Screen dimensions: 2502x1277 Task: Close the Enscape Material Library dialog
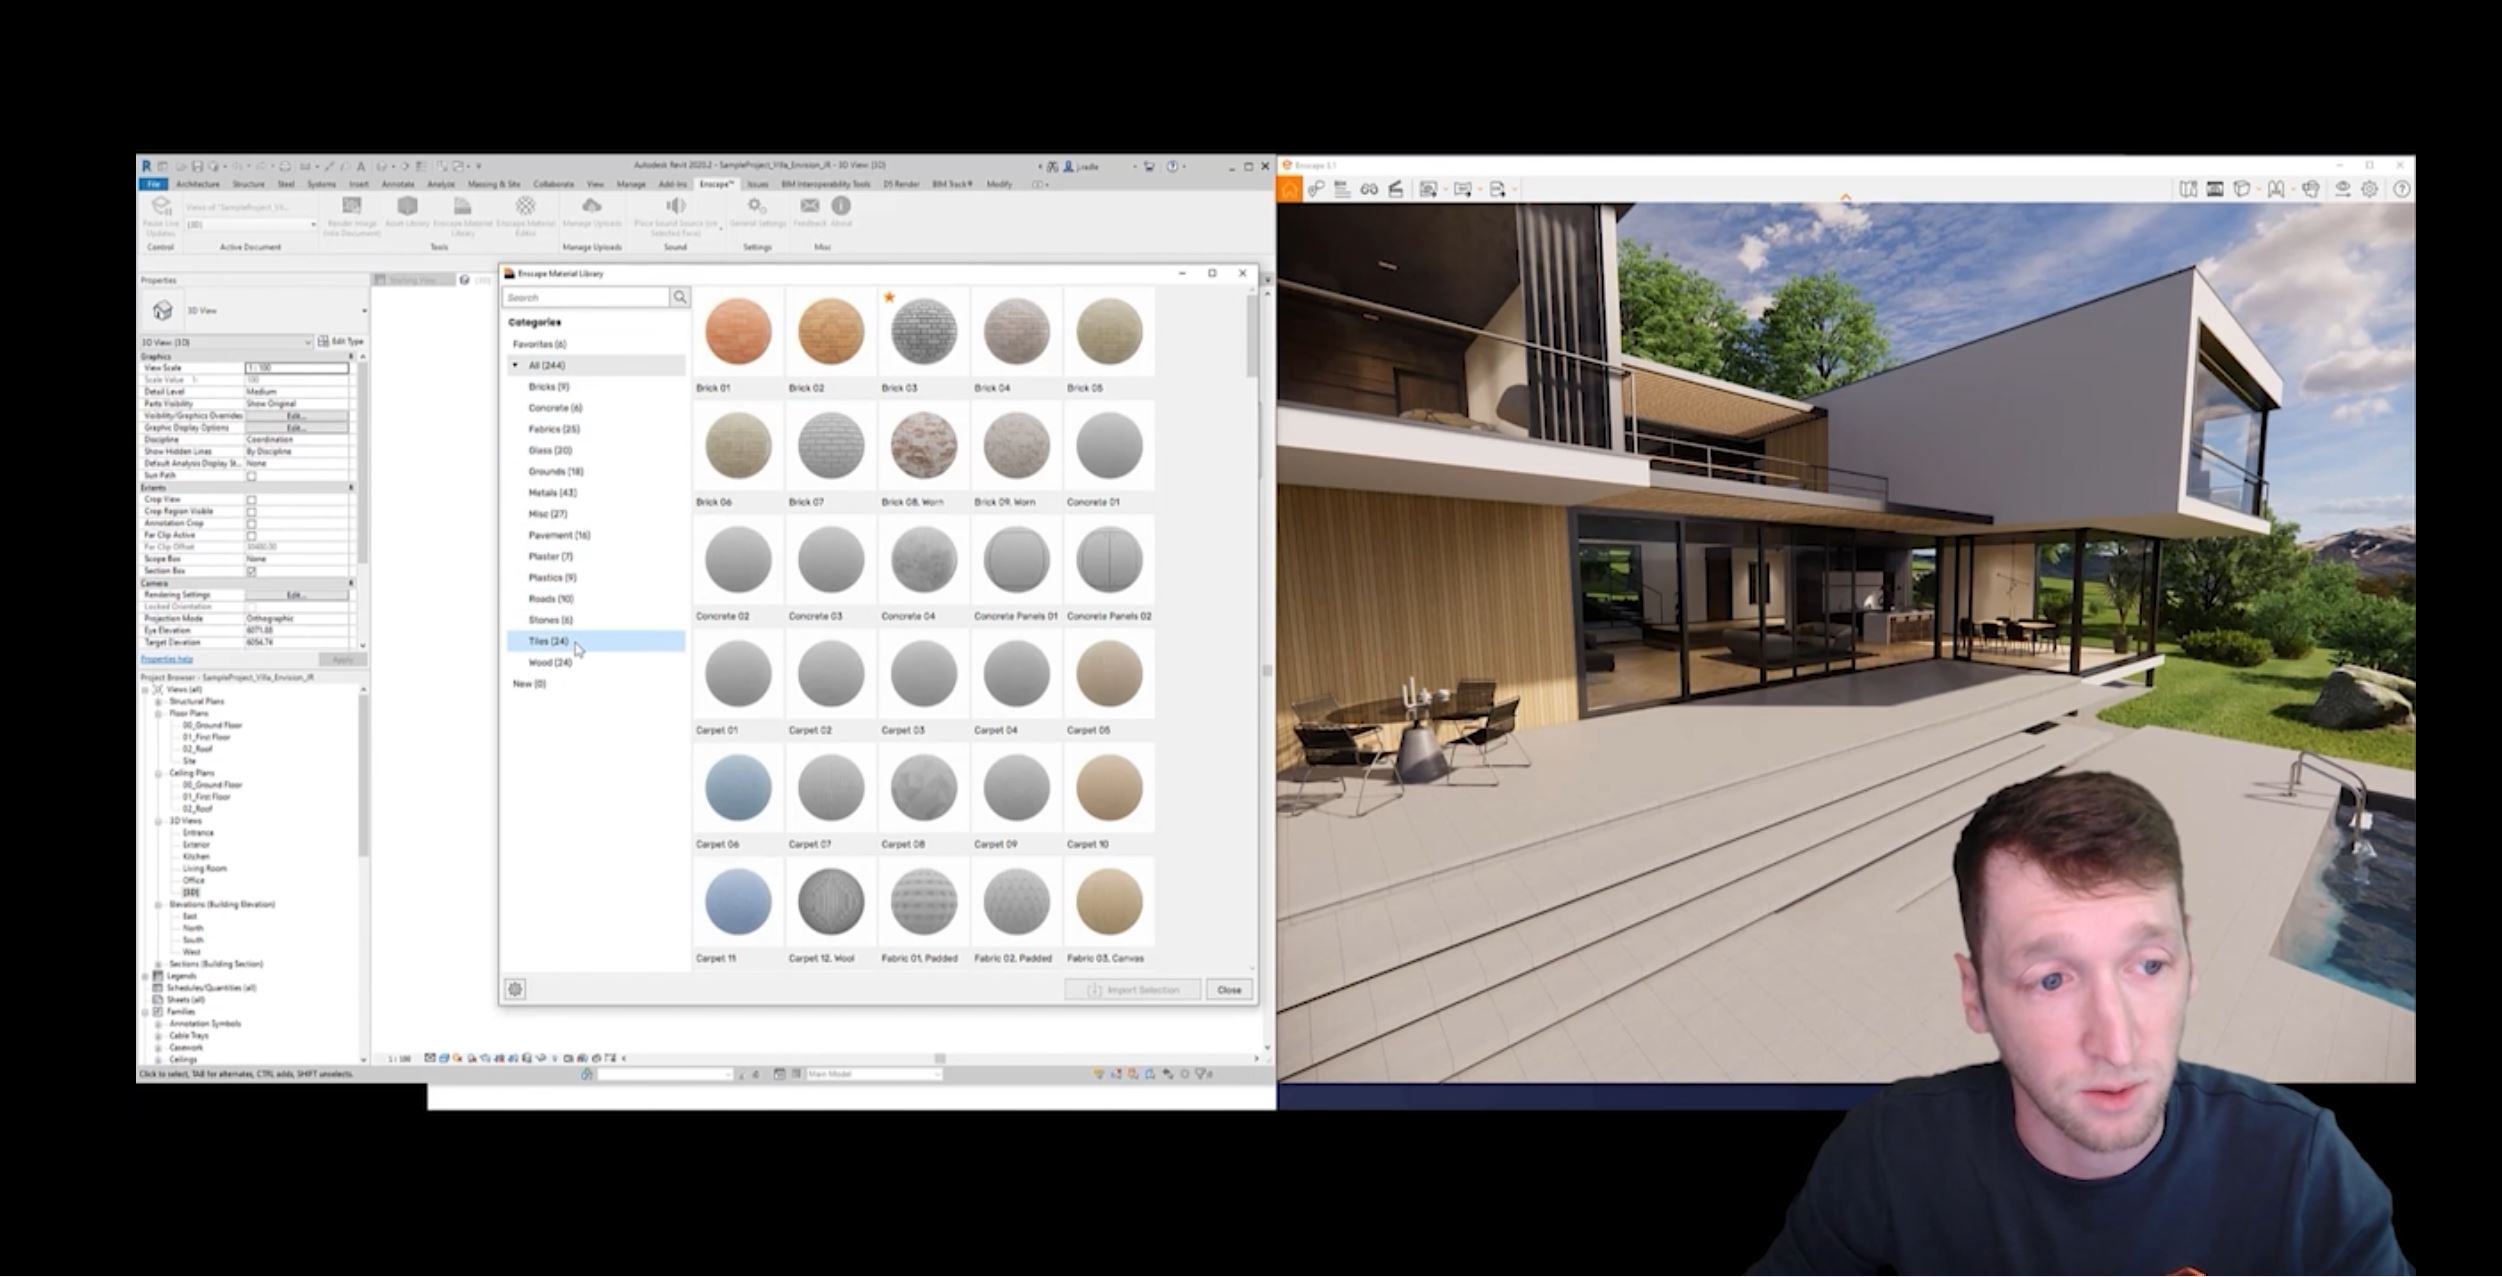point(1242,272)
